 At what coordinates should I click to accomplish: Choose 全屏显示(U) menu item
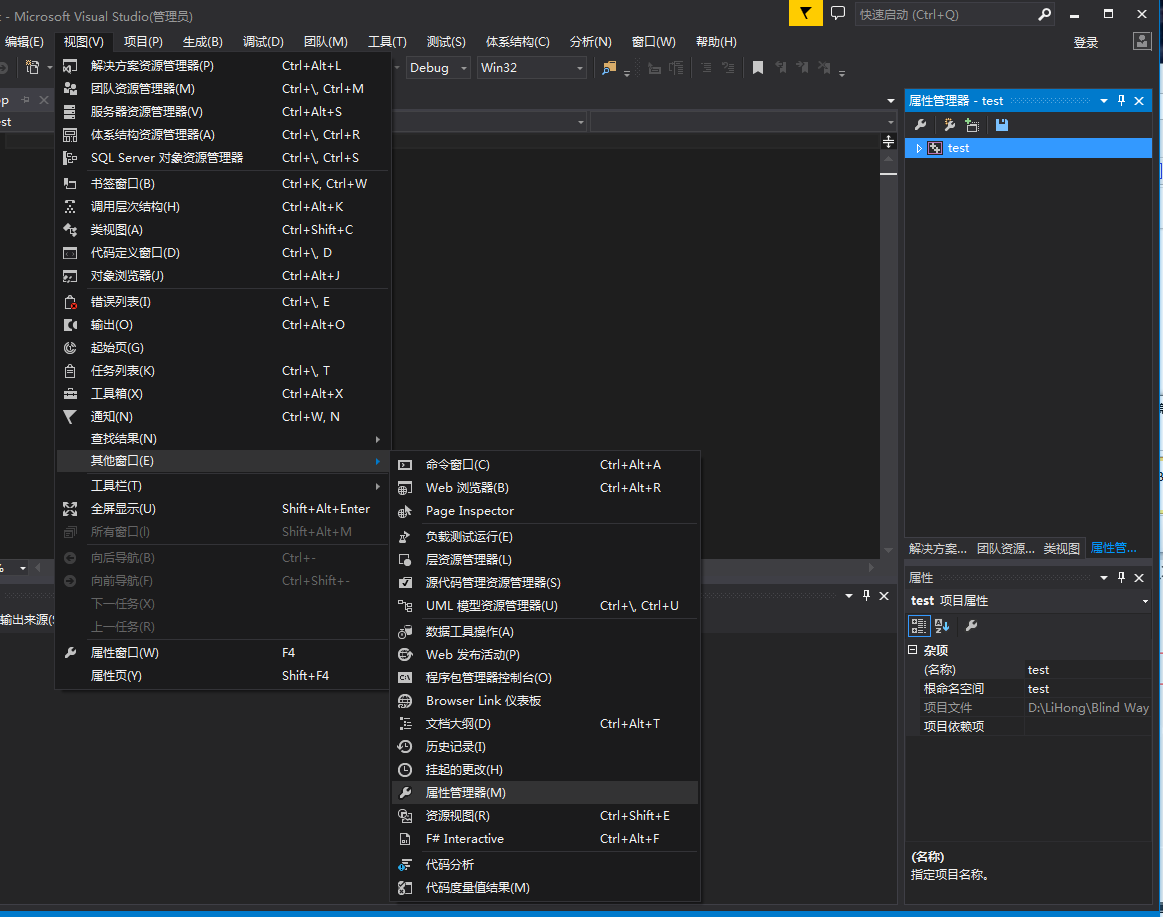coord(223,508)
